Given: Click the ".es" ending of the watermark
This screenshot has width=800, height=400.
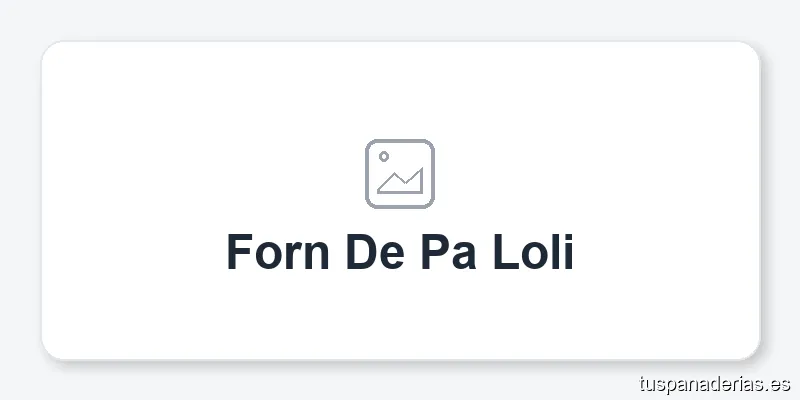Looking at the screenshot, I should point(780,384).
